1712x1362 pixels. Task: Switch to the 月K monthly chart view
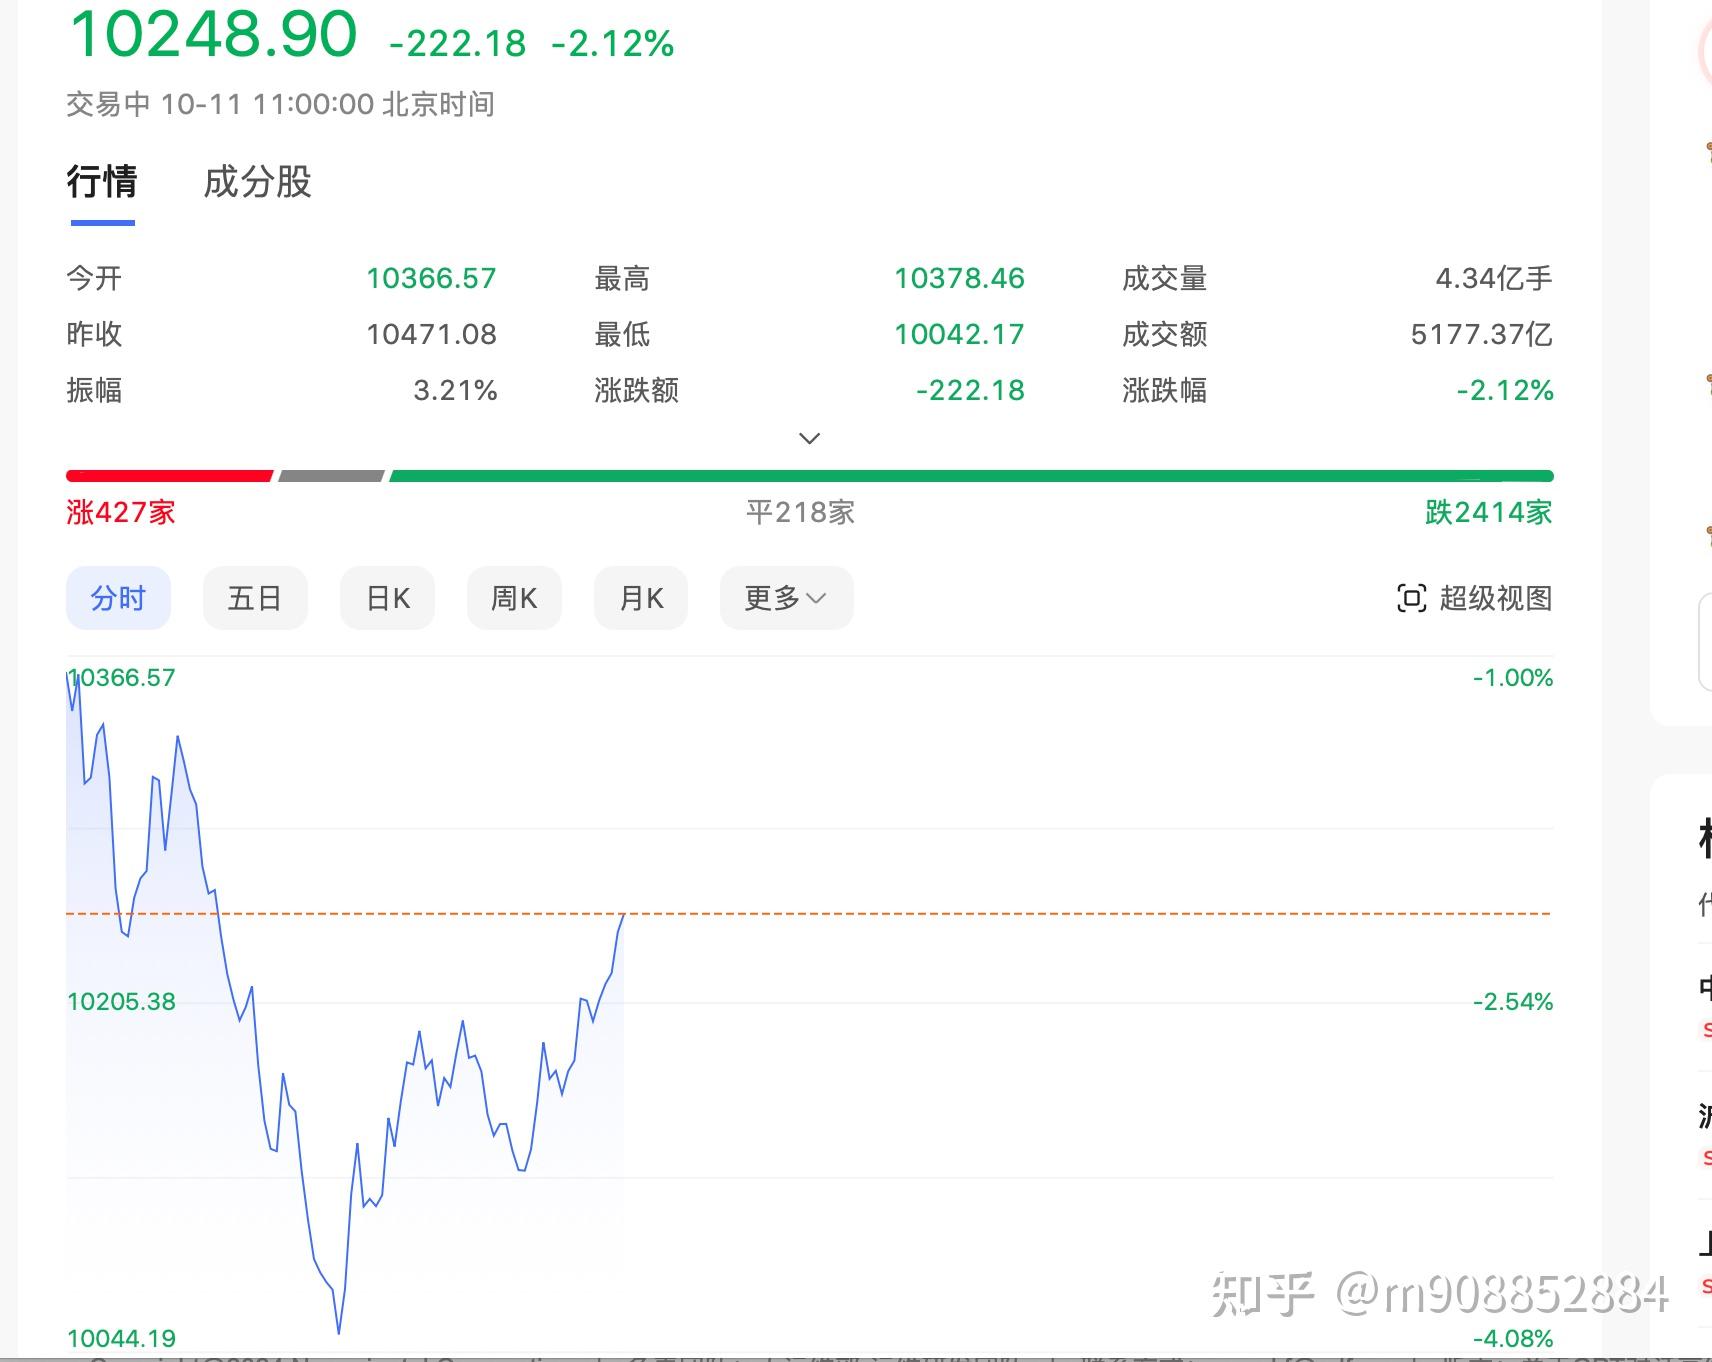point(640,597)
